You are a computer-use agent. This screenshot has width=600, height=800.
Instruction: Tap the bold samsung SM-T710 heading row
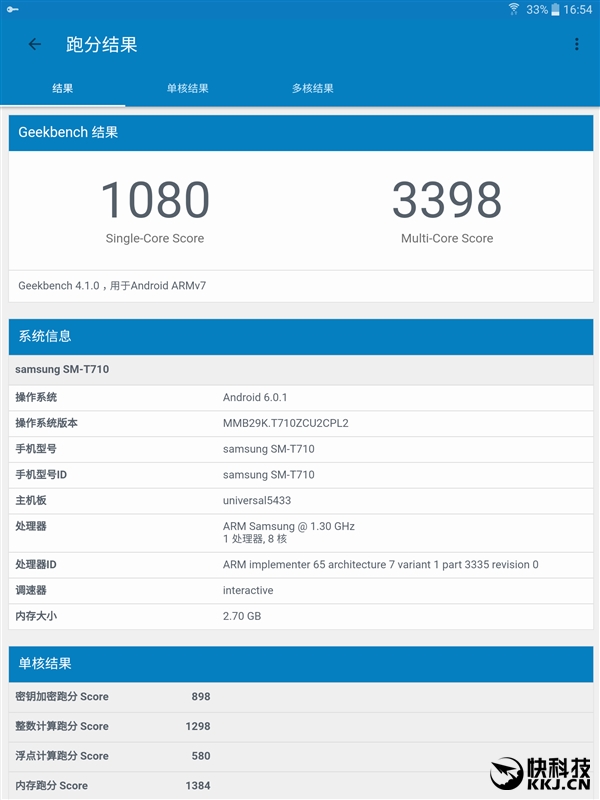[301, 369]
